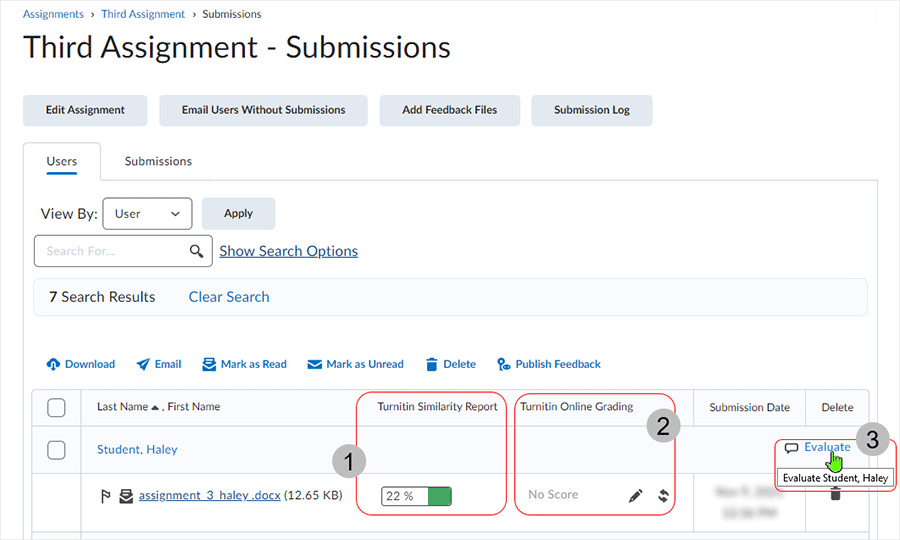This screenshot has width=900, height=540.
Task: Click the Edit Assignment button
Action: point(85,110)
